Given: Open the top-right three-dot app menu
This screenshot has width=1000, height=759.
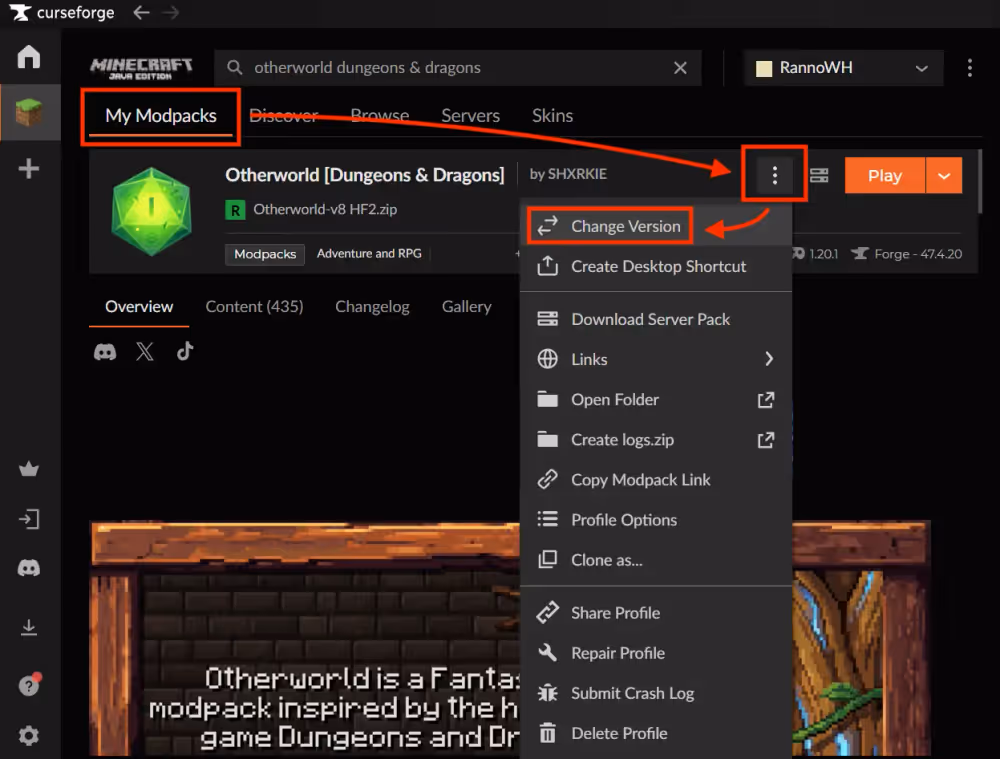Looking at the screenshot, I should 969,68.
